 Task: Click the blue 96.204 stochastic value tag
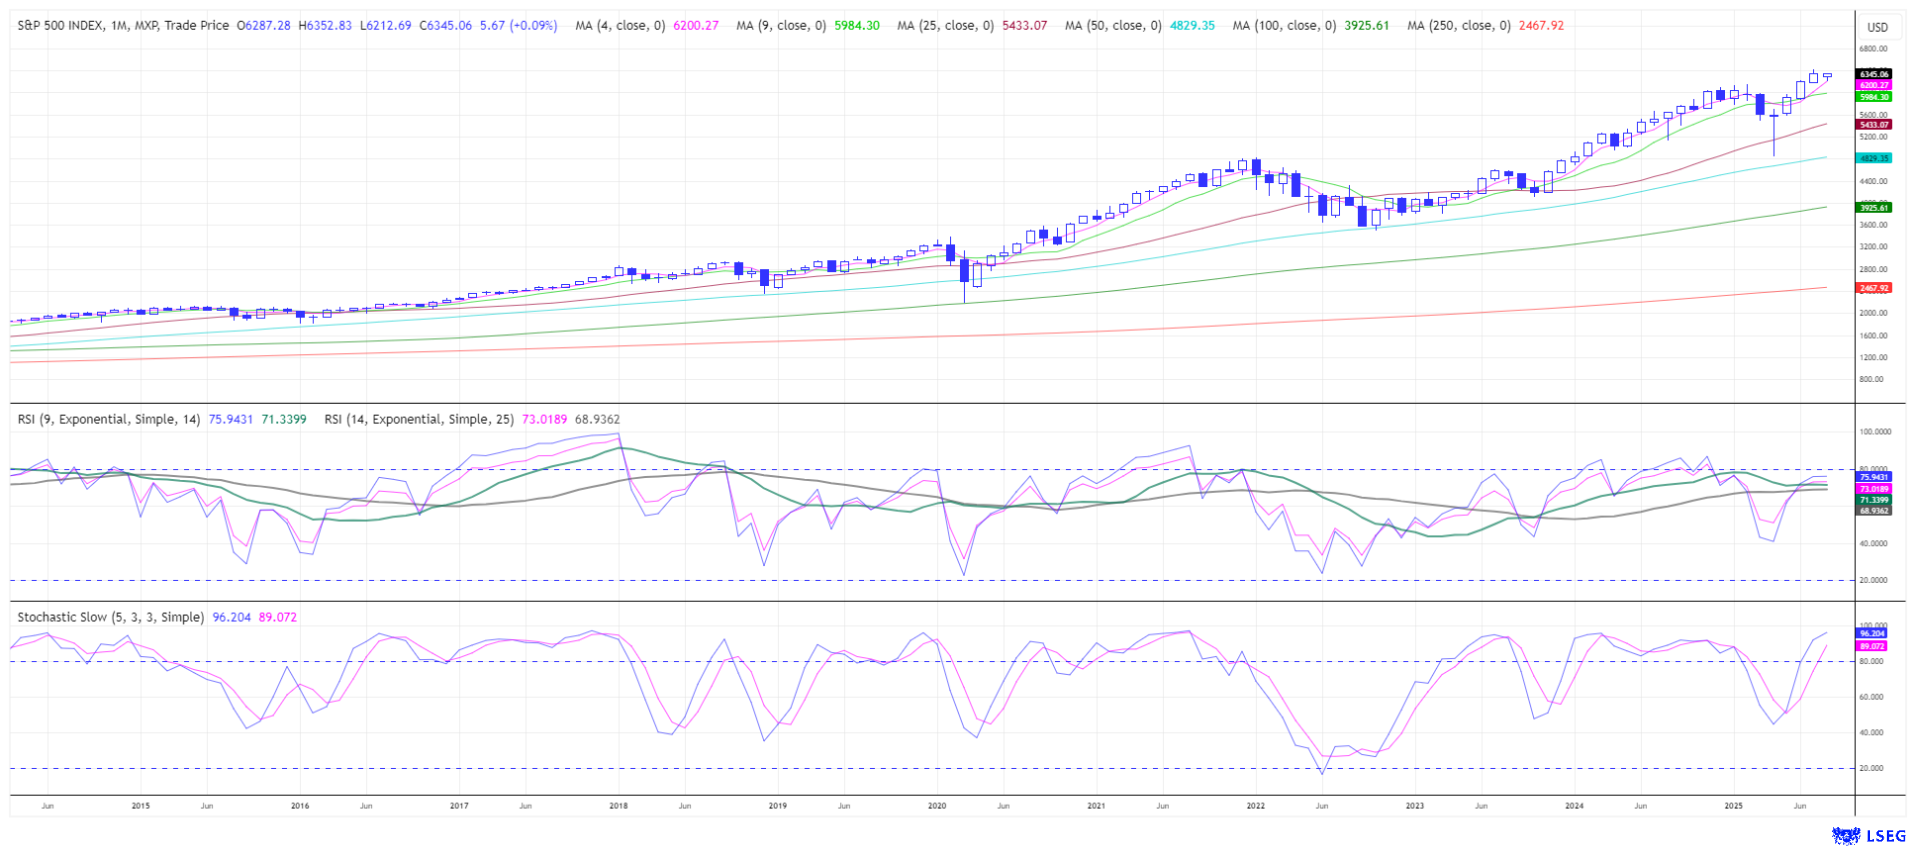(1872, 634)
